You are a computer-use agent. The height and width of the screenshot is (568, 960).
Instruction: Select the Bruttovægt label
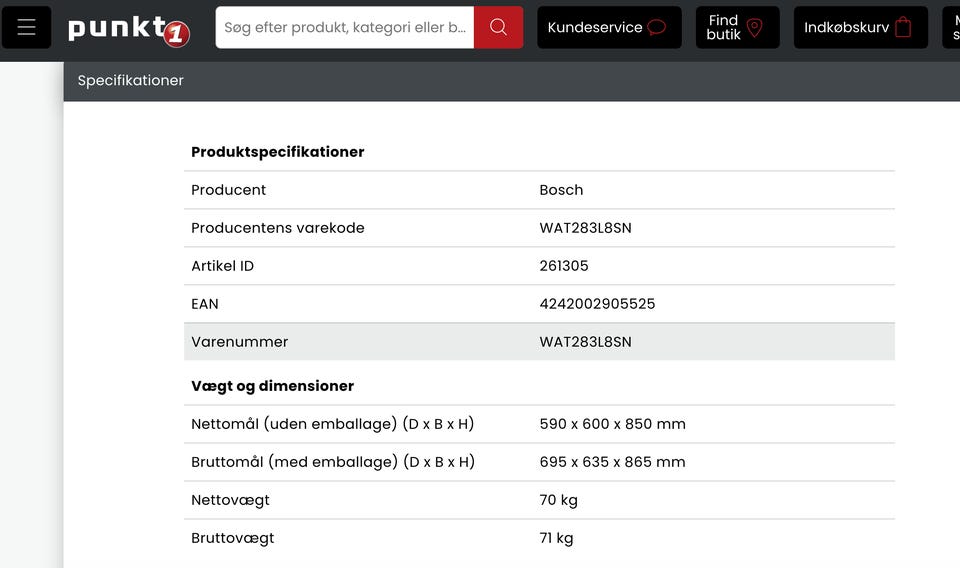coord(233,538)
